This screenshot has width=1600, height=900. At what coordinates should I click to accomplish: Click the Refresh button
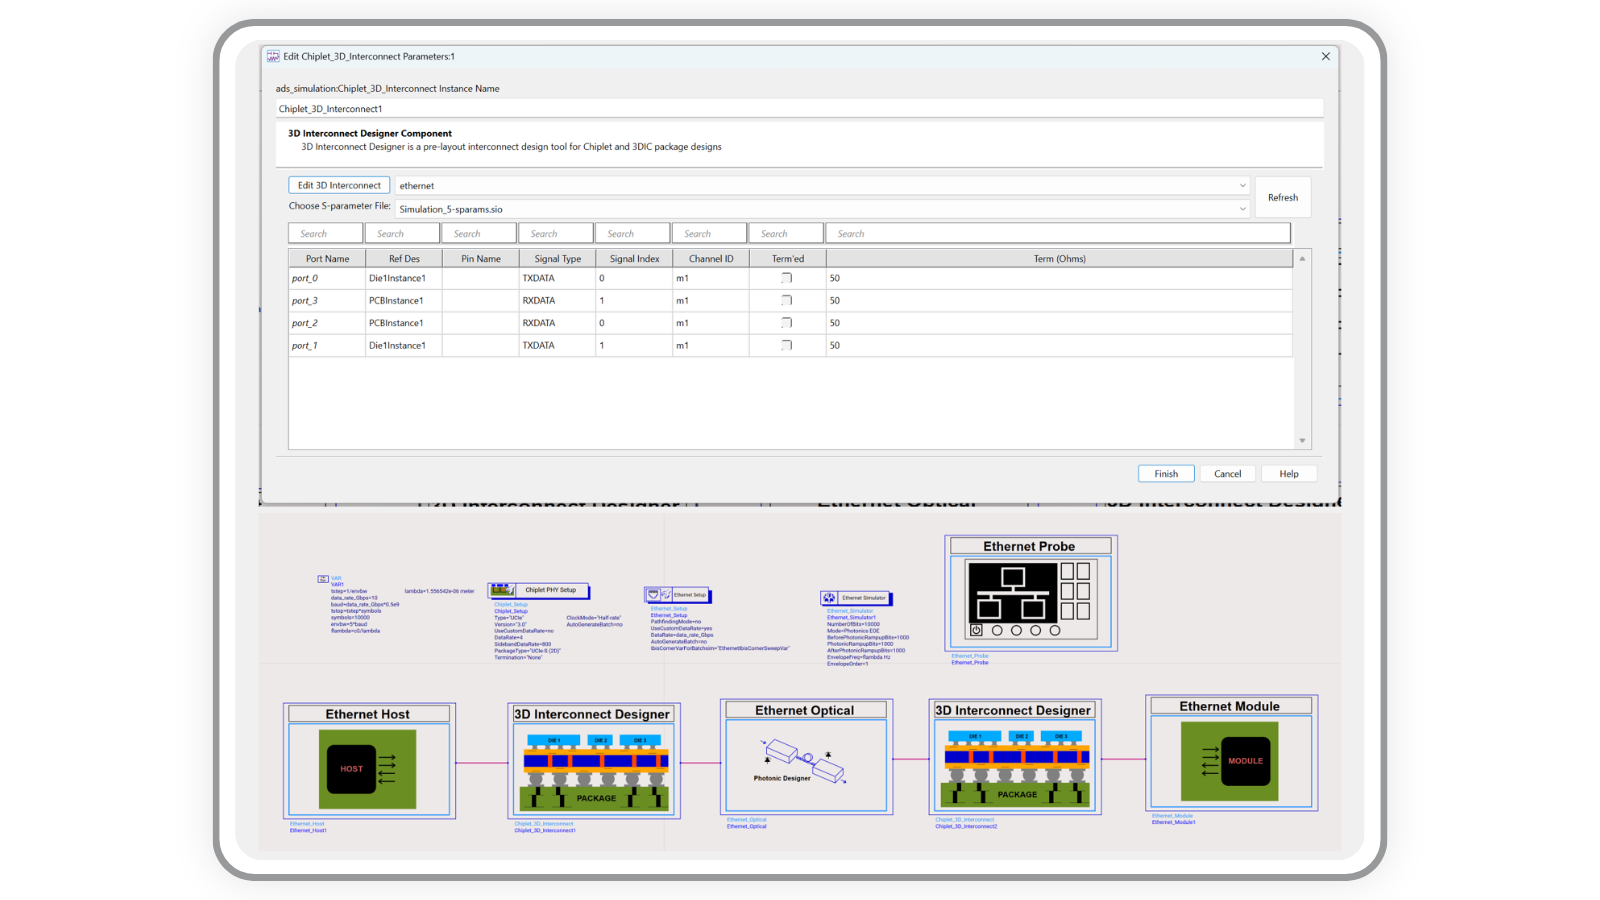click(x=1283, y=198)
